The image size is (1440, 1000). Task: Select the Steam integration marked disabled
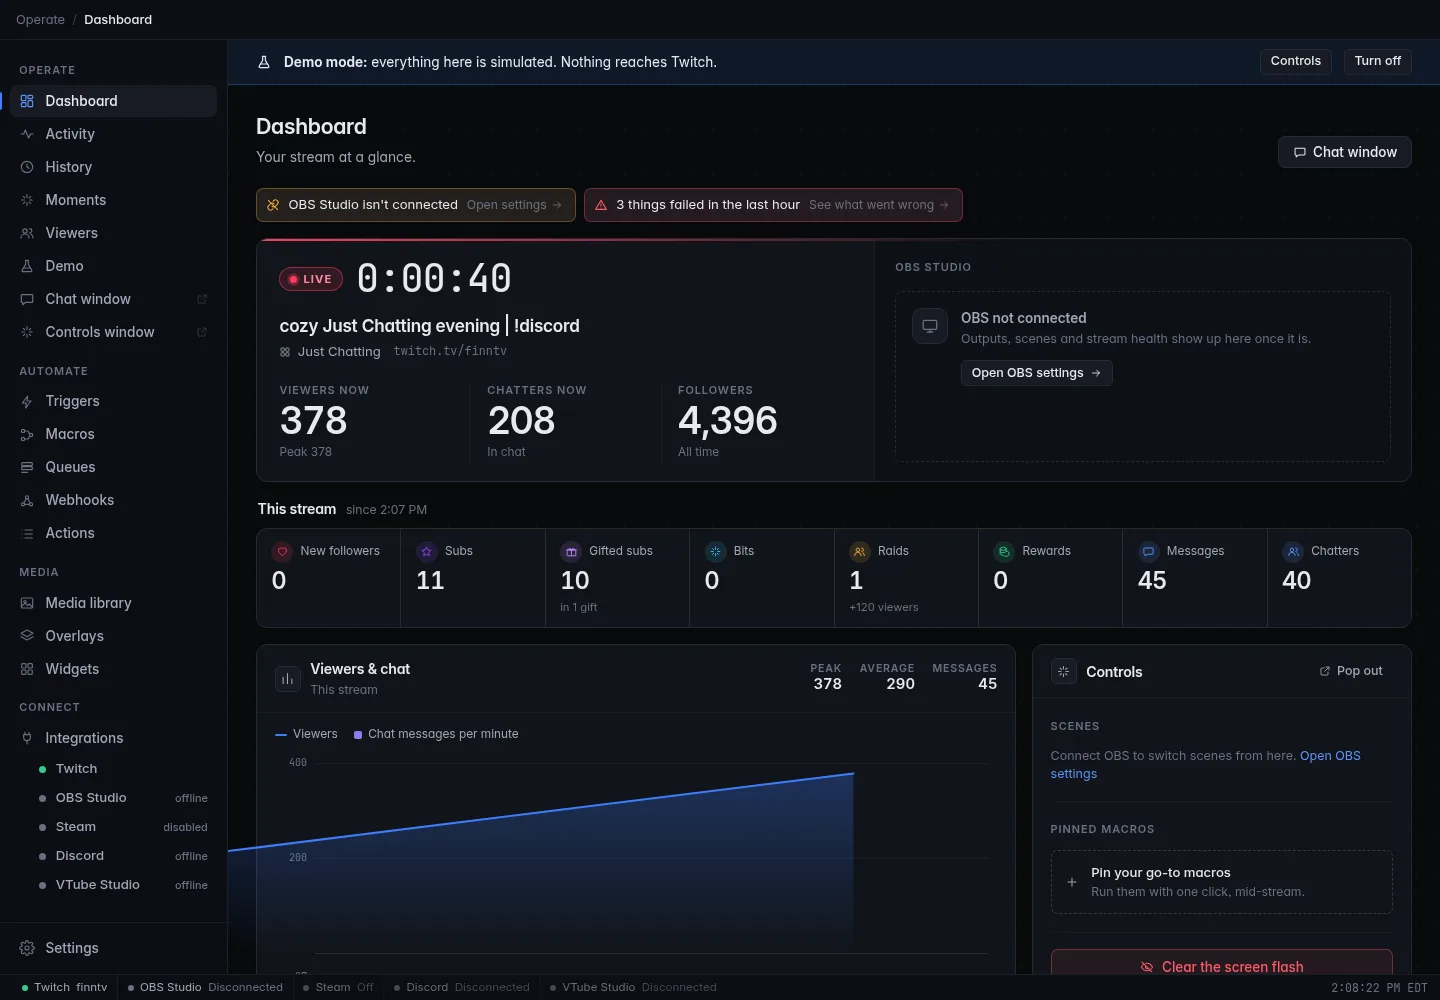coord(123,827)
